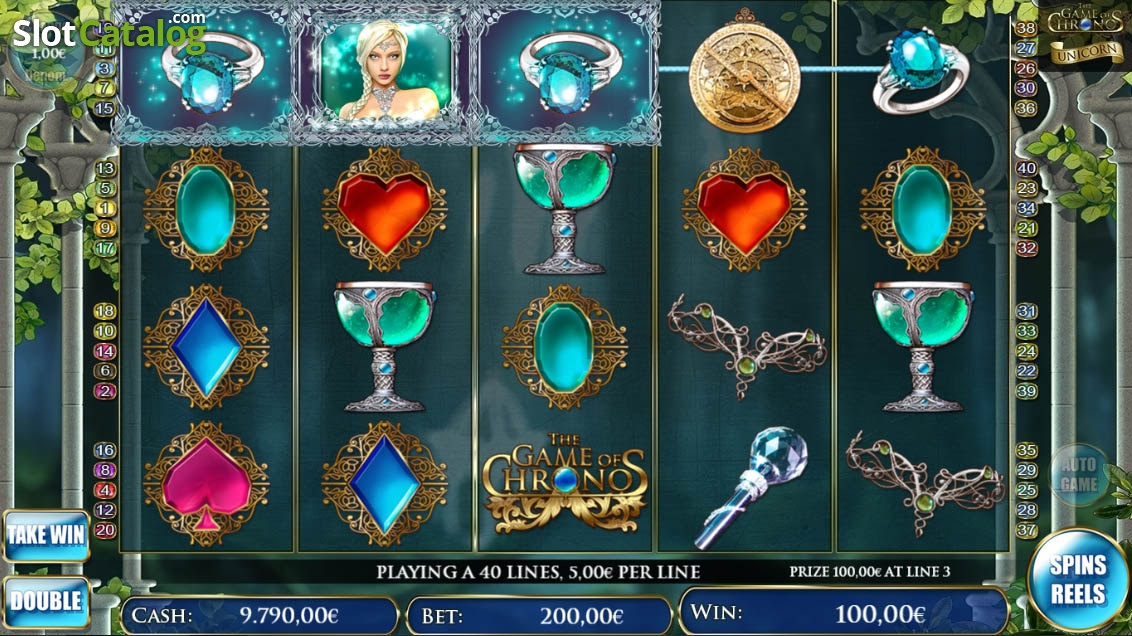Click the pink spade symbol

tap(206, 484)
